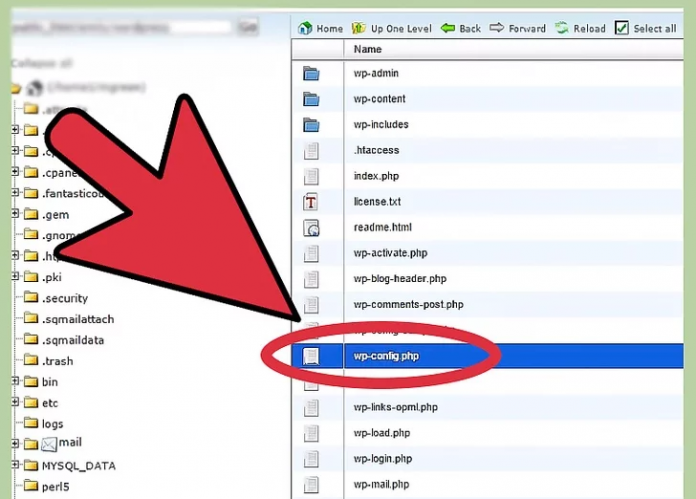Expand the MYSQL_DATA folder node
The image size is (696, 499).
coord(16,466)
